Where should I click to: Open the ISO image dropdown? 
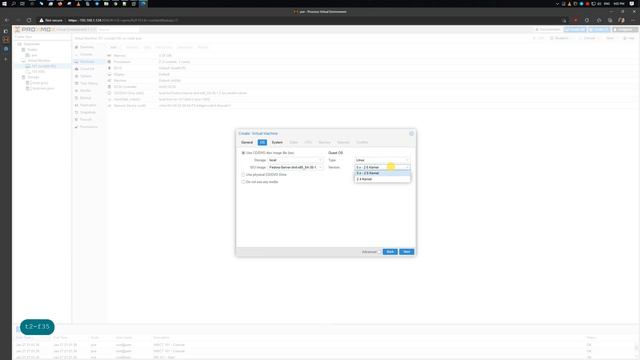(295, 167)
